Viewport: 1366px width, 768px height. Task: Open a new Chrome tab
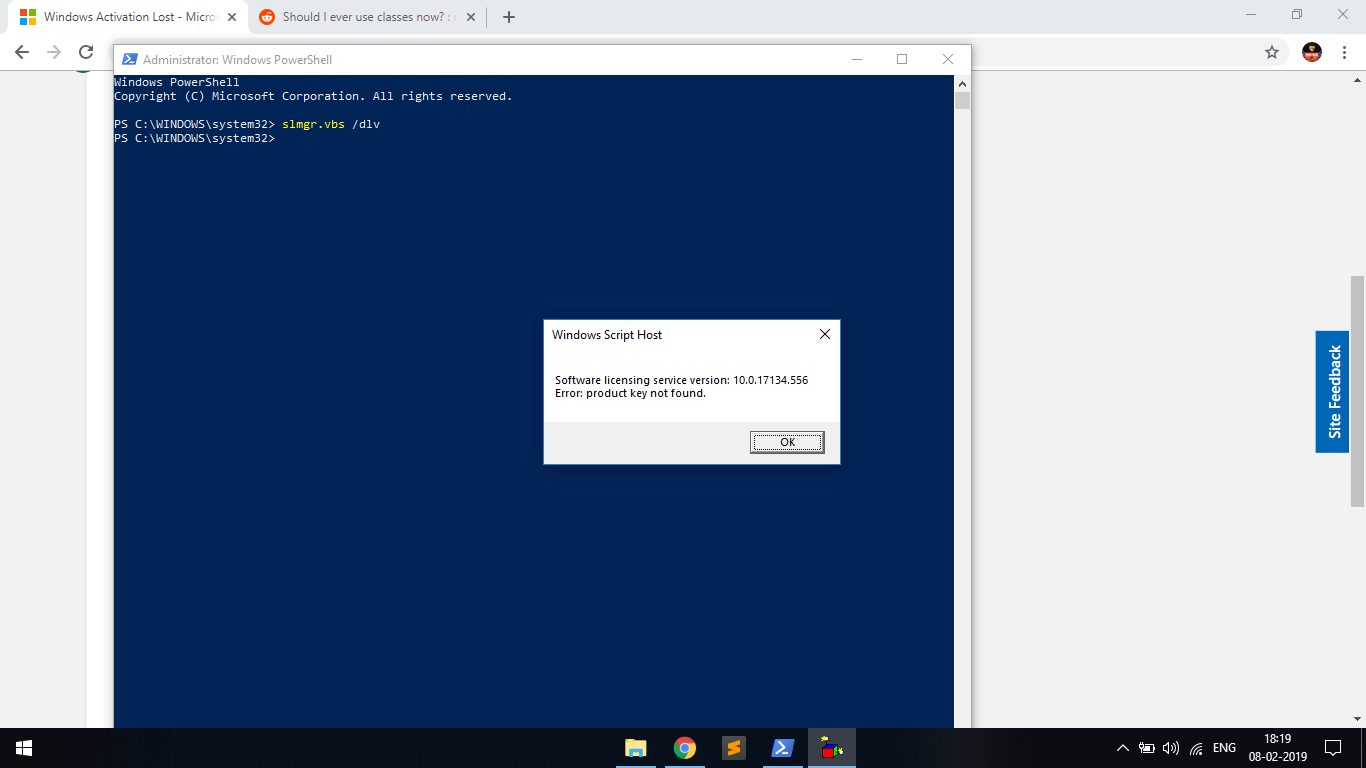[x=508, y=17]
